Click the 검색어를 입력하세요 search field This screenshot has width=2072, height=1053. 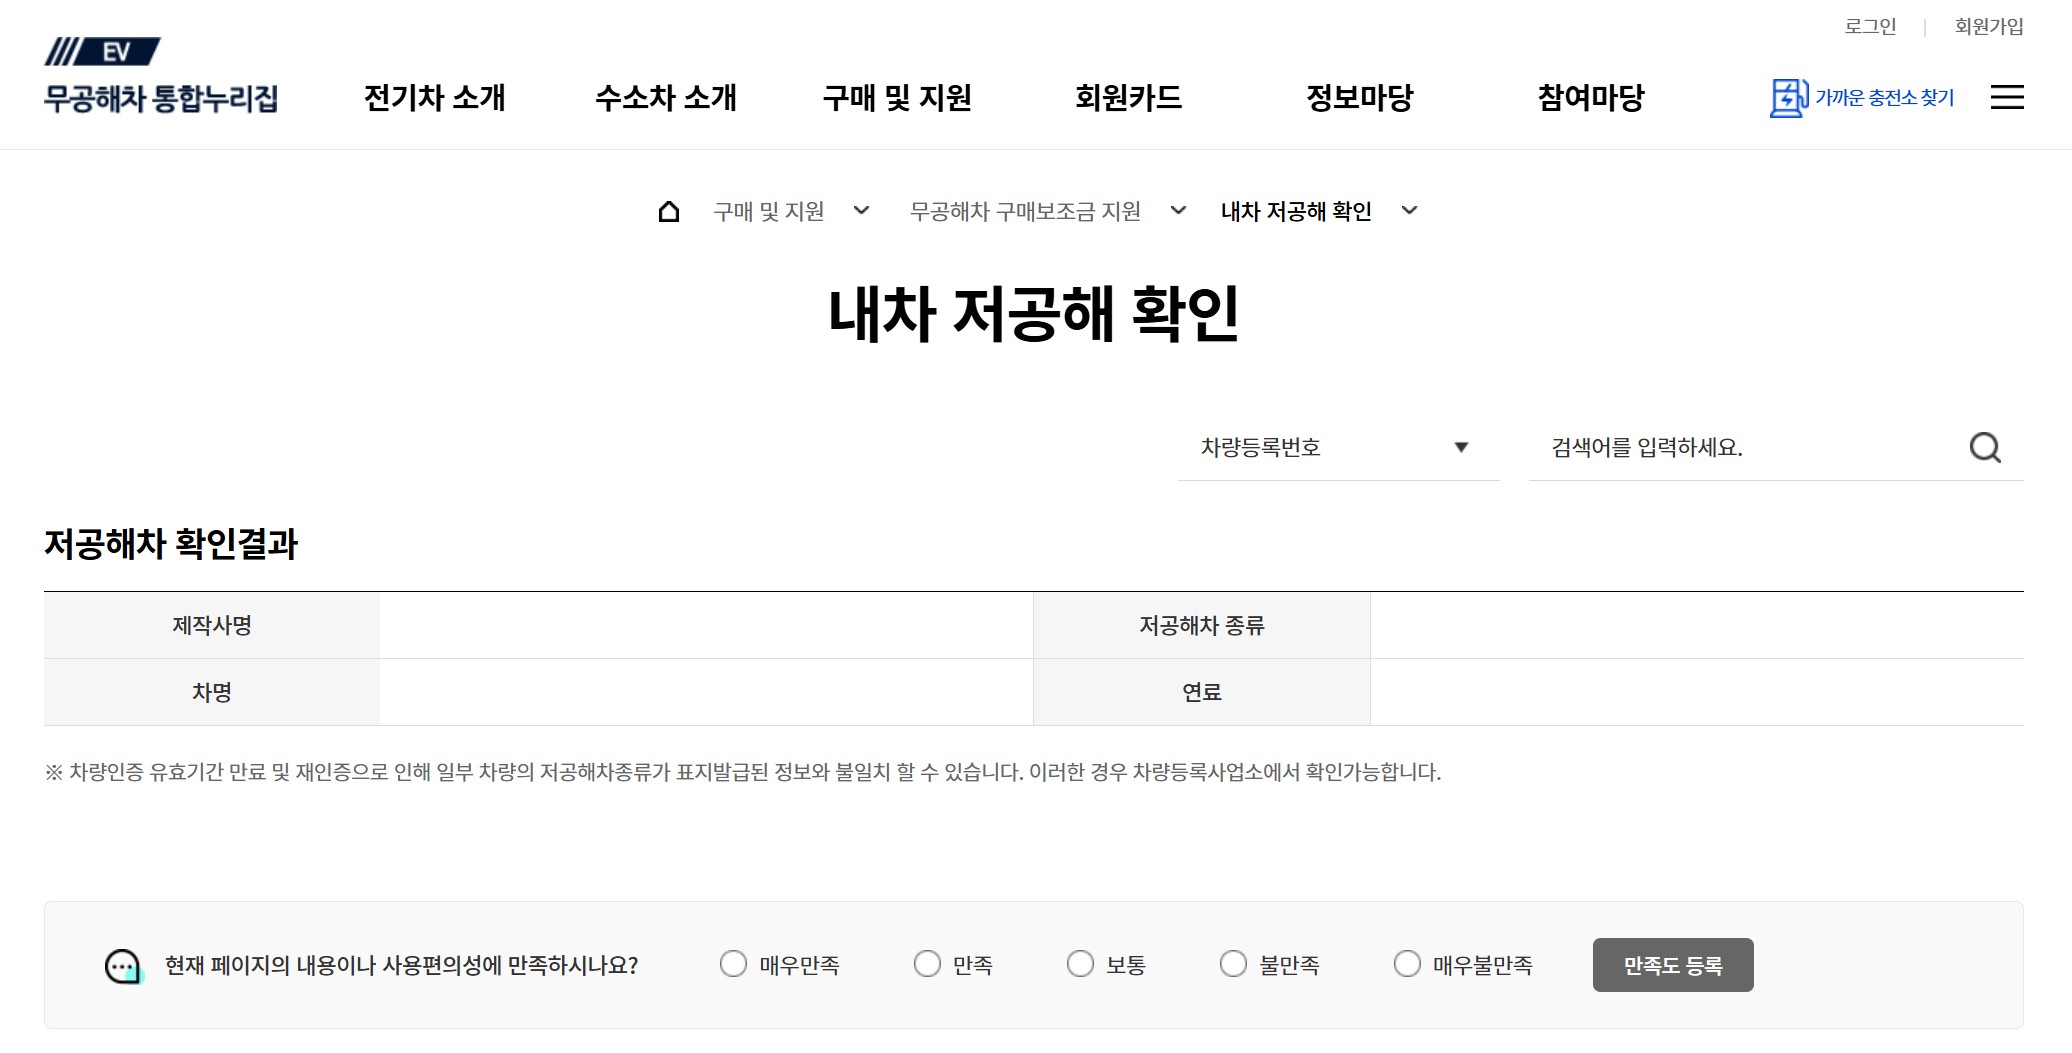click(1700, 448)
